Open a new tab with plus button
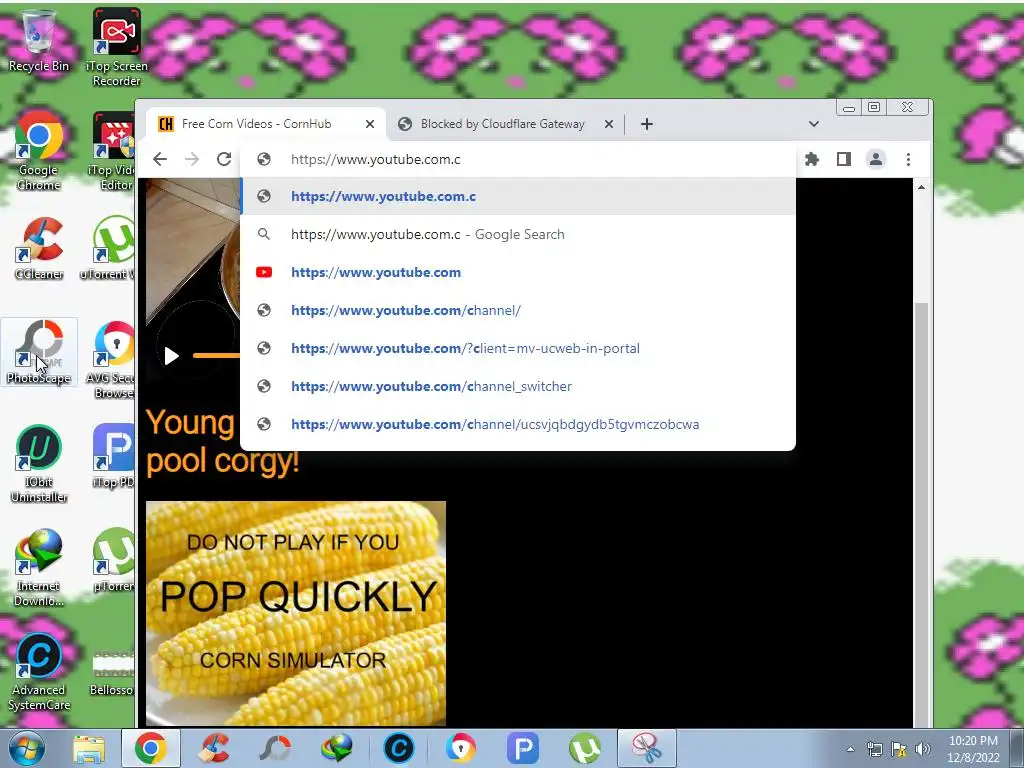The width and height of the screenshot is (1024, 768). (x=647, y=124)
